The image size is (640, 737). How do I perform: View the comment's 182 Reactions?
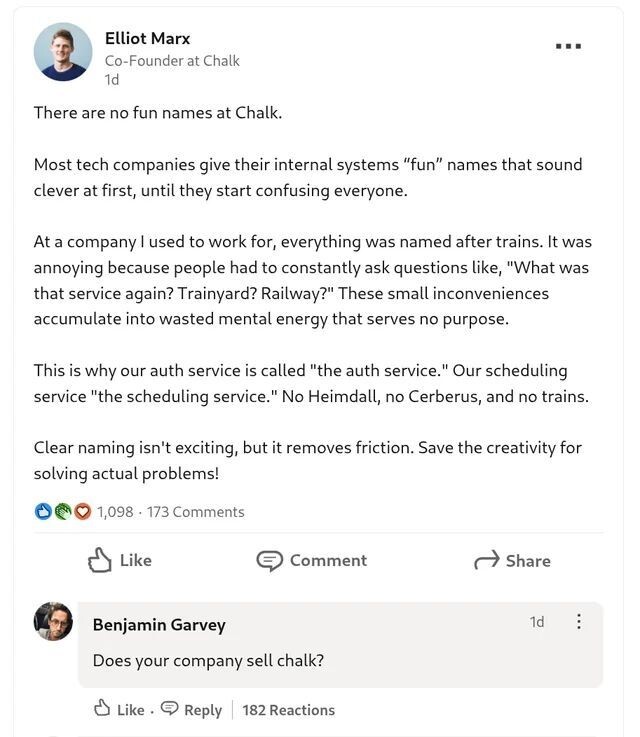(x=288, y=710)
